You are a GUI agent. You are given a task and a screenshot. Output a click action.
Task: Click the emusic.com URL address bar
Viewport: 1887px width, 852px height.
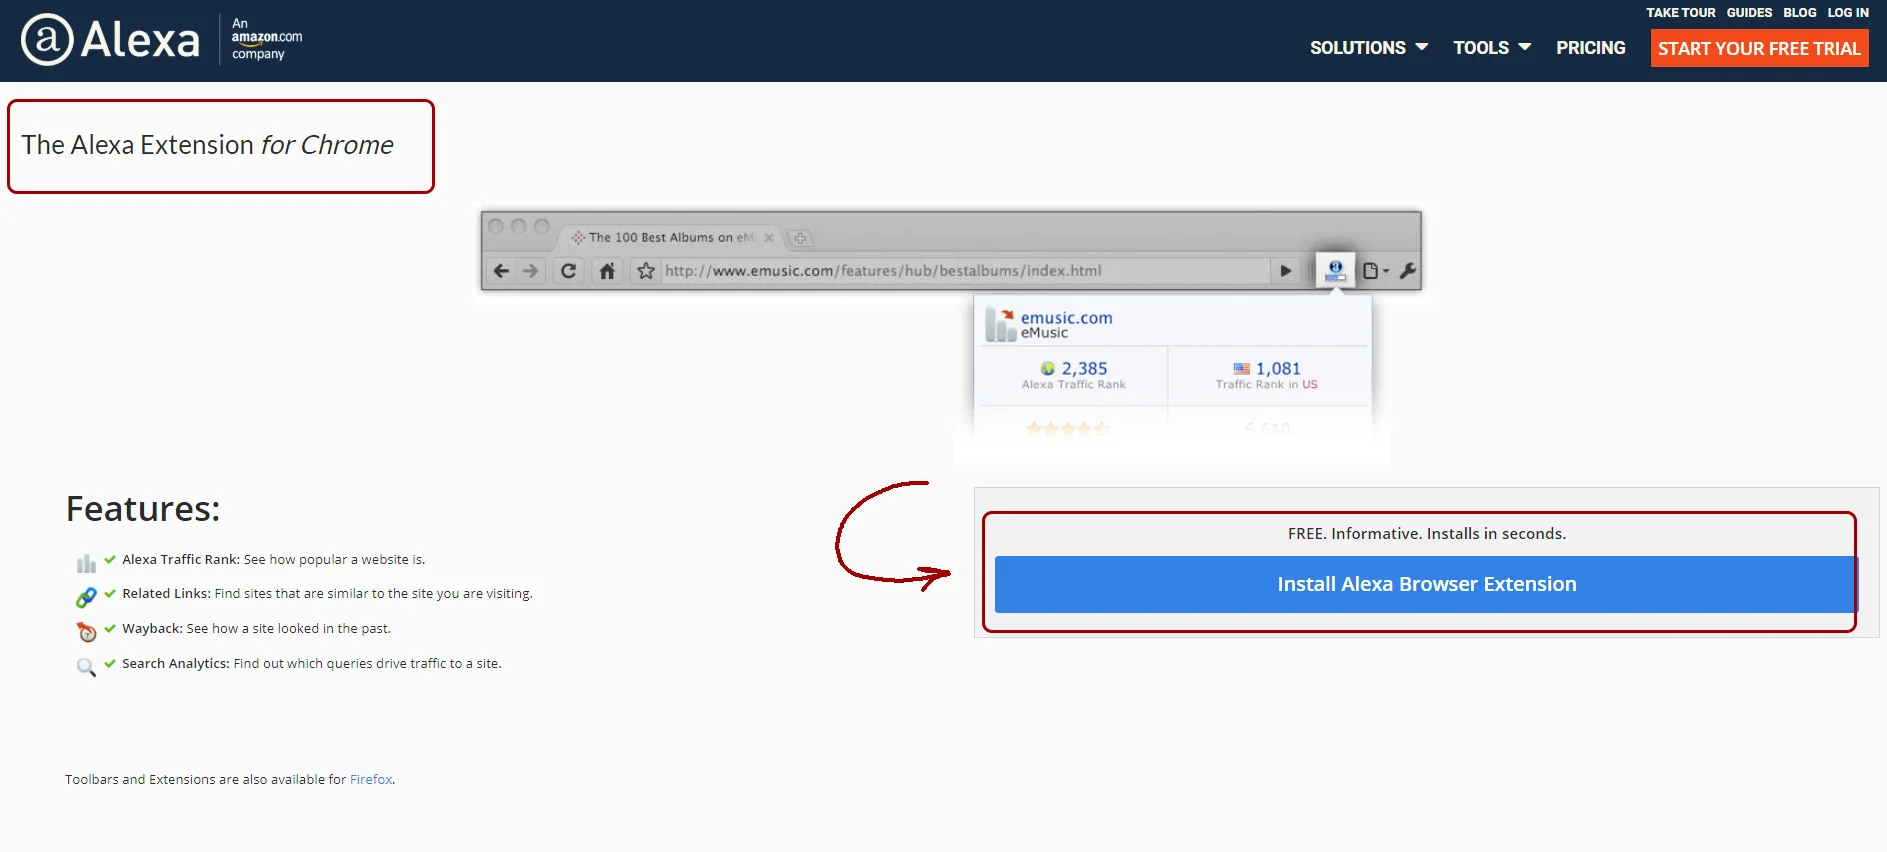[x=960, y=271]
